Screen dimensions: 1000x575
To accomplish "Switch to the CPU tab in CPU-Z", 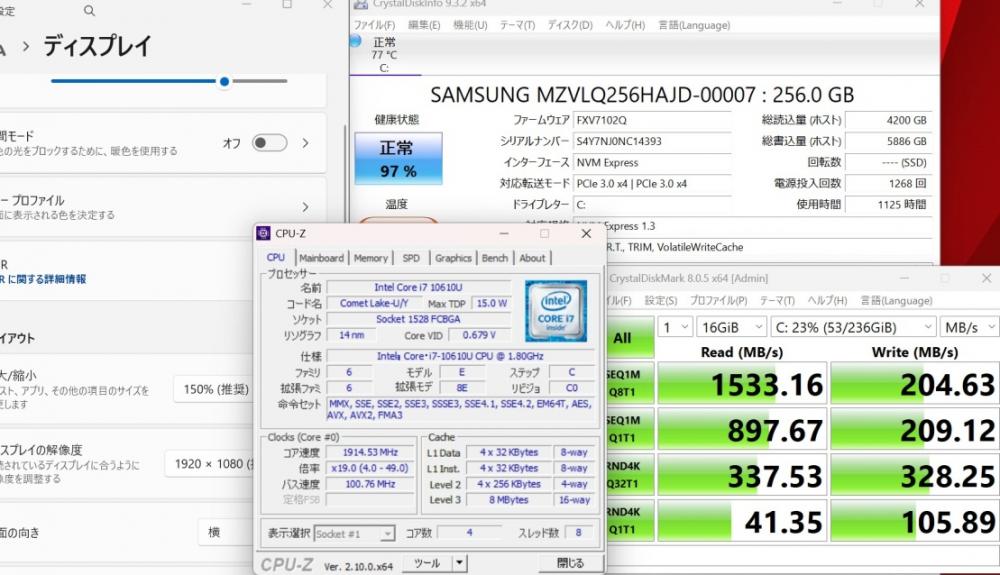I will (276, 258).
